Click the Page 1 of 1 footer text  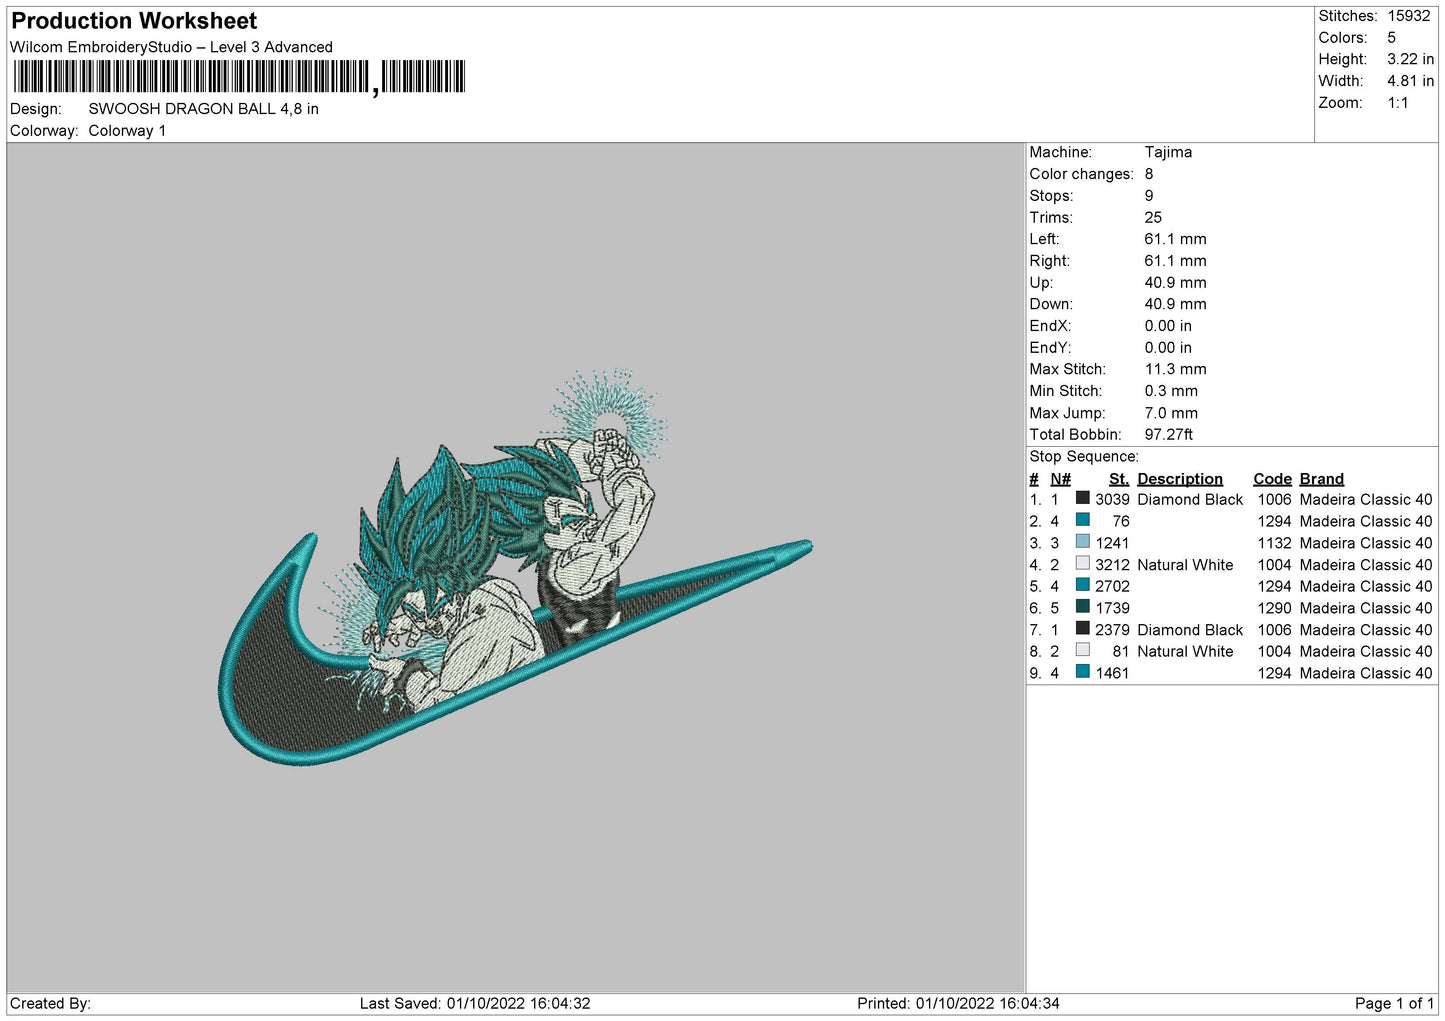pos(1393,1003)
